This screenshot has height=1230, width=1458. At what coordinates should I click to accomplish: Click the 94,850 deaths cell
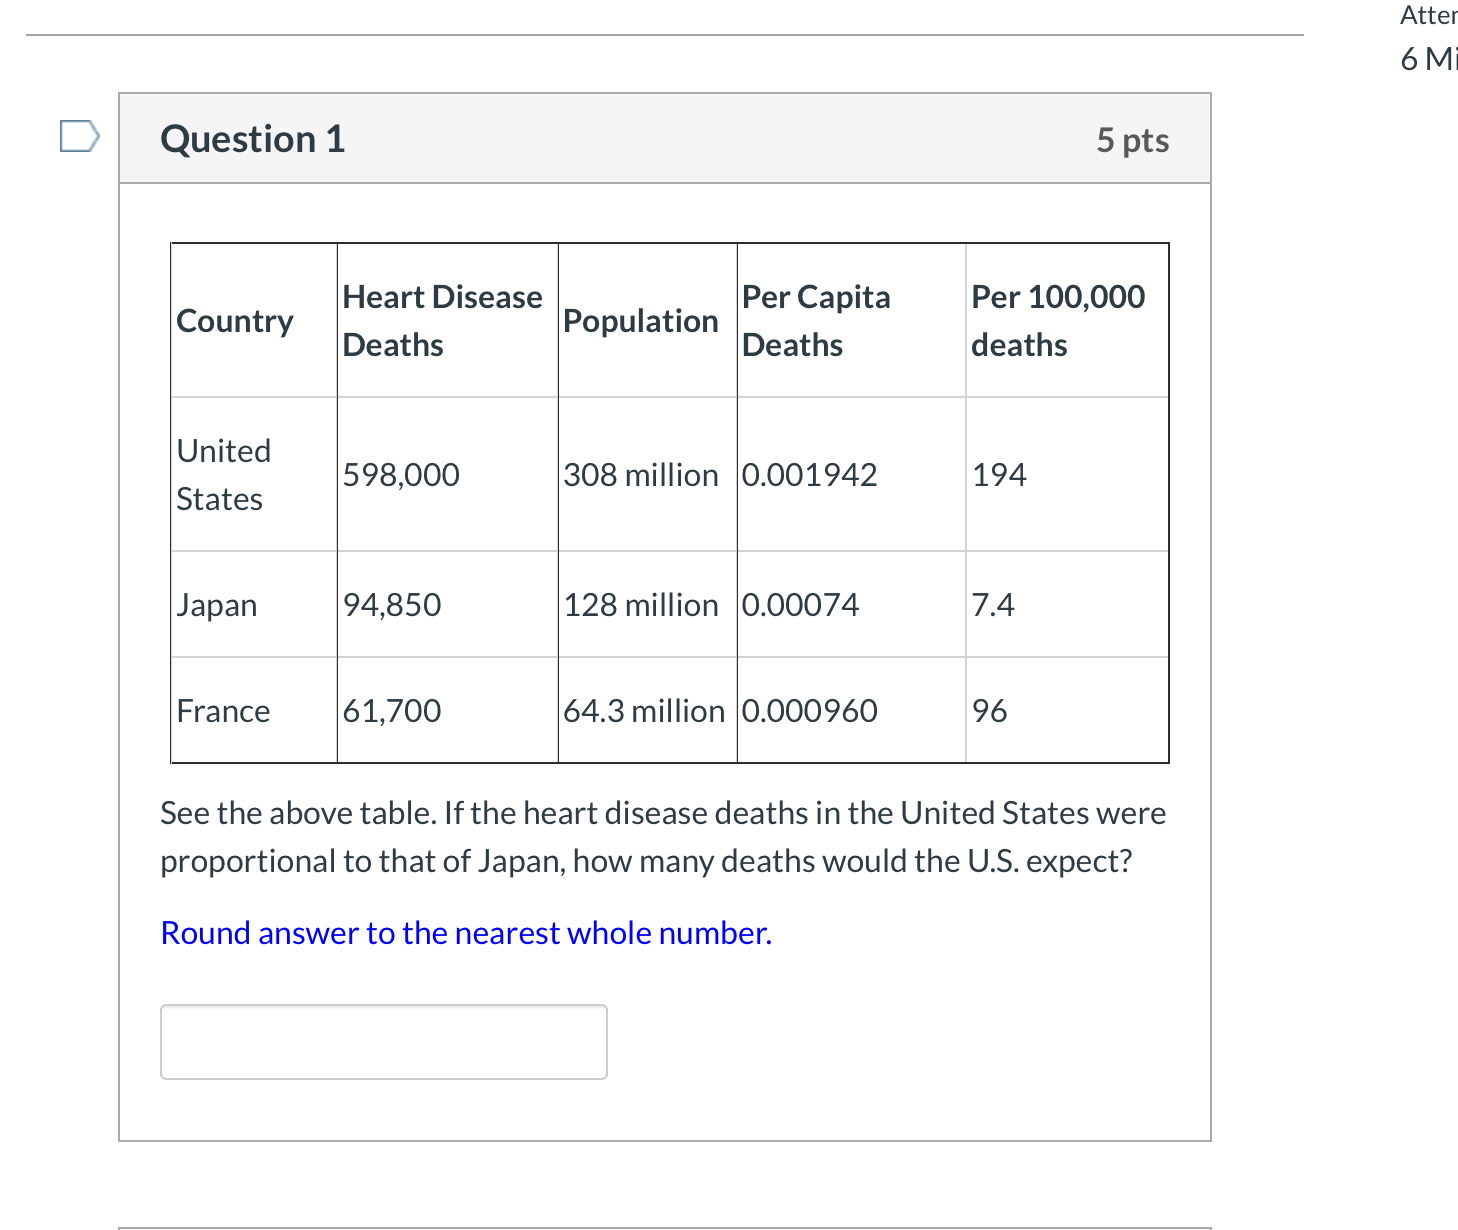pyautogui.click(x=392, y=605)
